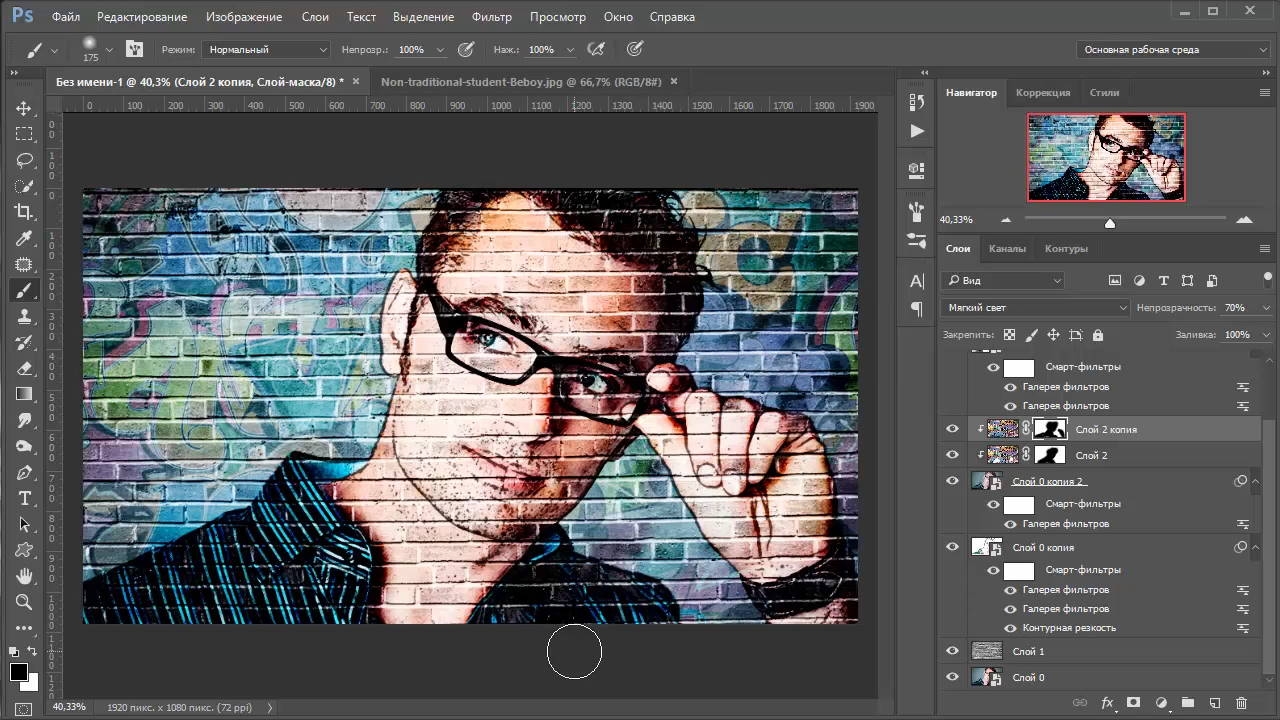This screenshot has width=1280, height=720.
Task: Click the navigator zoom slider handle
Action: click(x=1110, y=223)
